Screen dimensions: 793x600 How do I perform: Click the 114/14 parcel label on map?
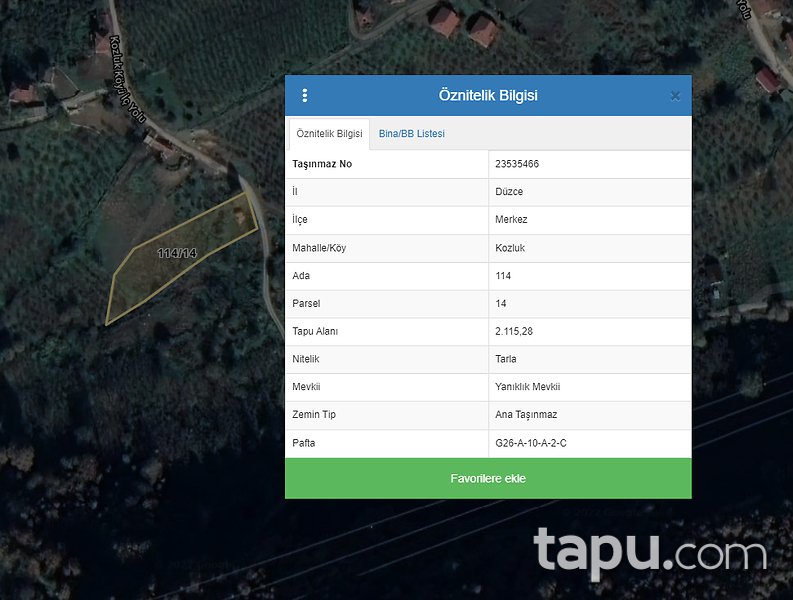(x=177, y=254)
